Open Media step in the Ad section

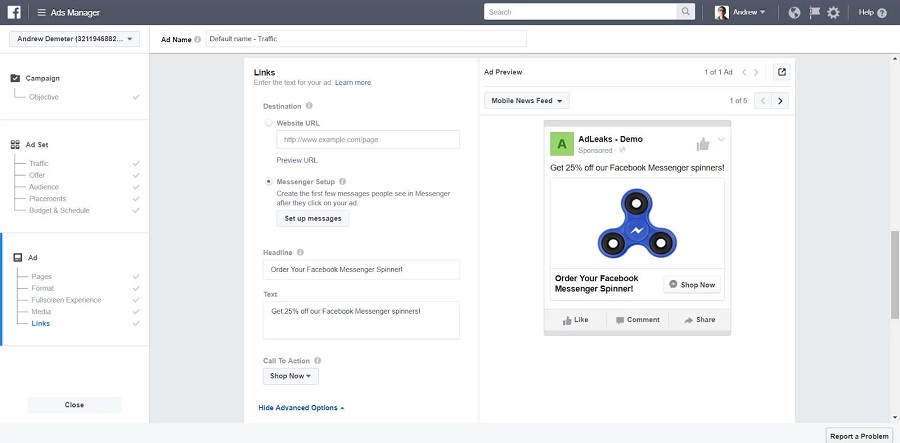41,312
